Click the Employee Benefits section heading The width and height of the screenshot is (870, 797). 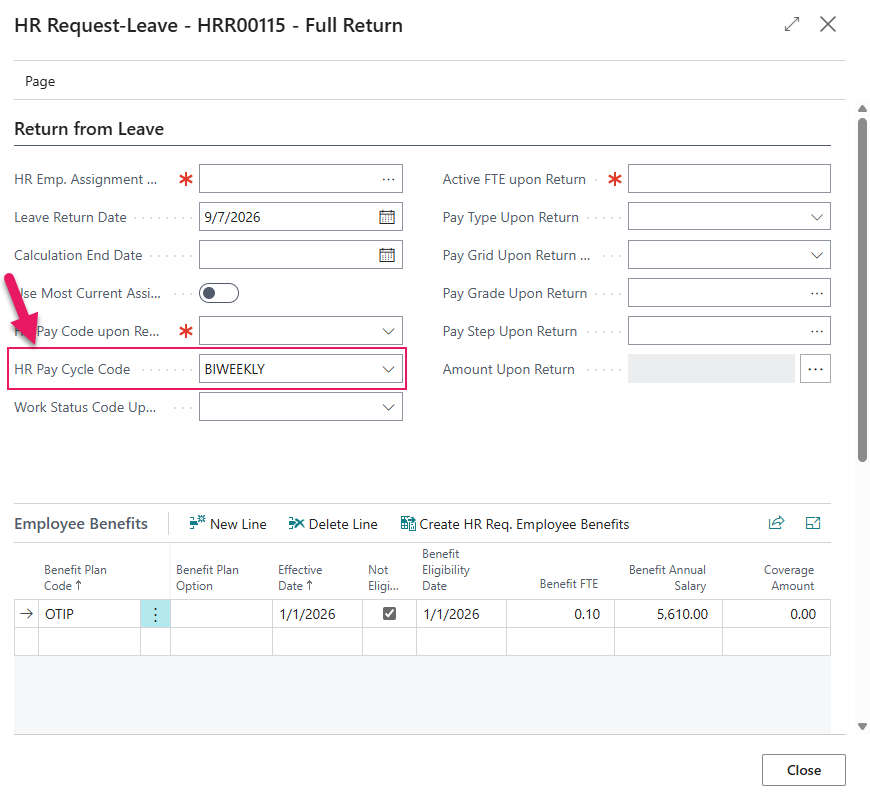pyautogui.click(x=81, y=523)
